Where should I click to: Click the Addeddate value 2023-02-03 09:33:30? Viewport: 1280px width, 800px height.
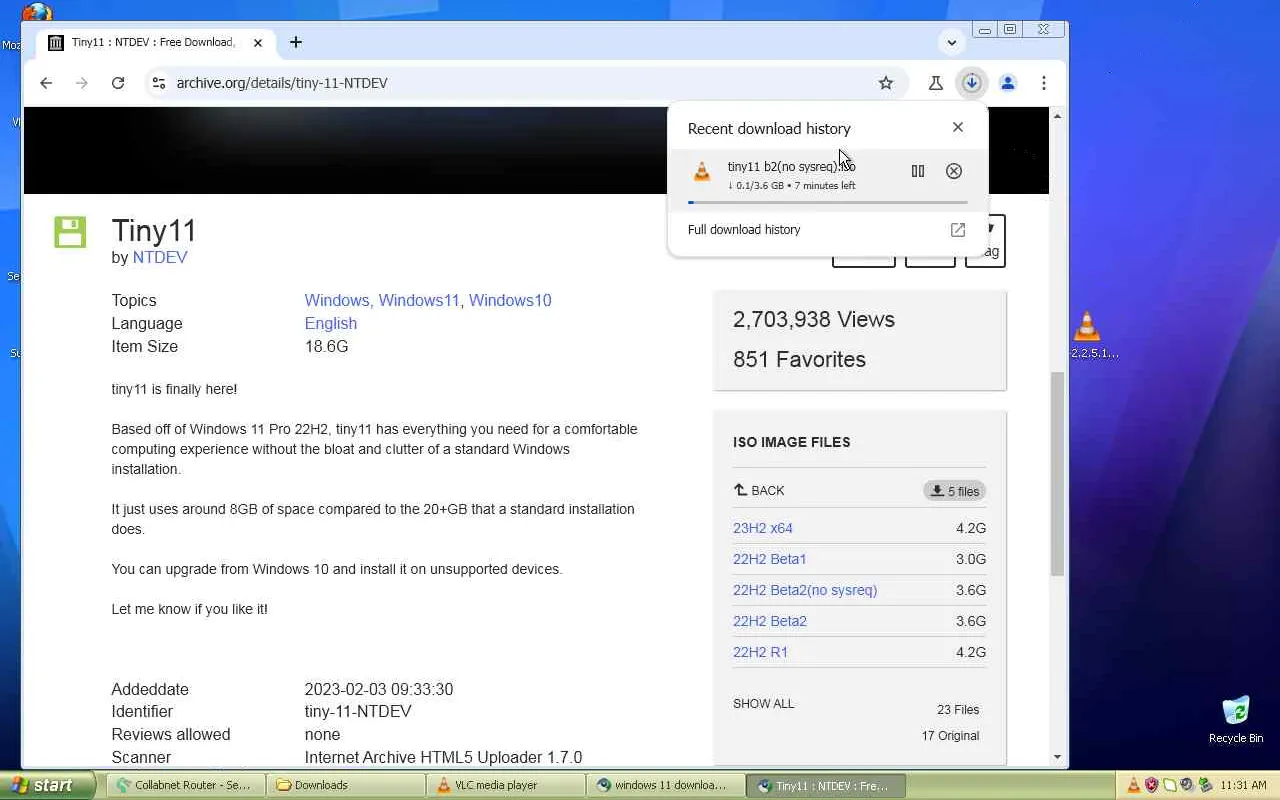pos(379,690)
